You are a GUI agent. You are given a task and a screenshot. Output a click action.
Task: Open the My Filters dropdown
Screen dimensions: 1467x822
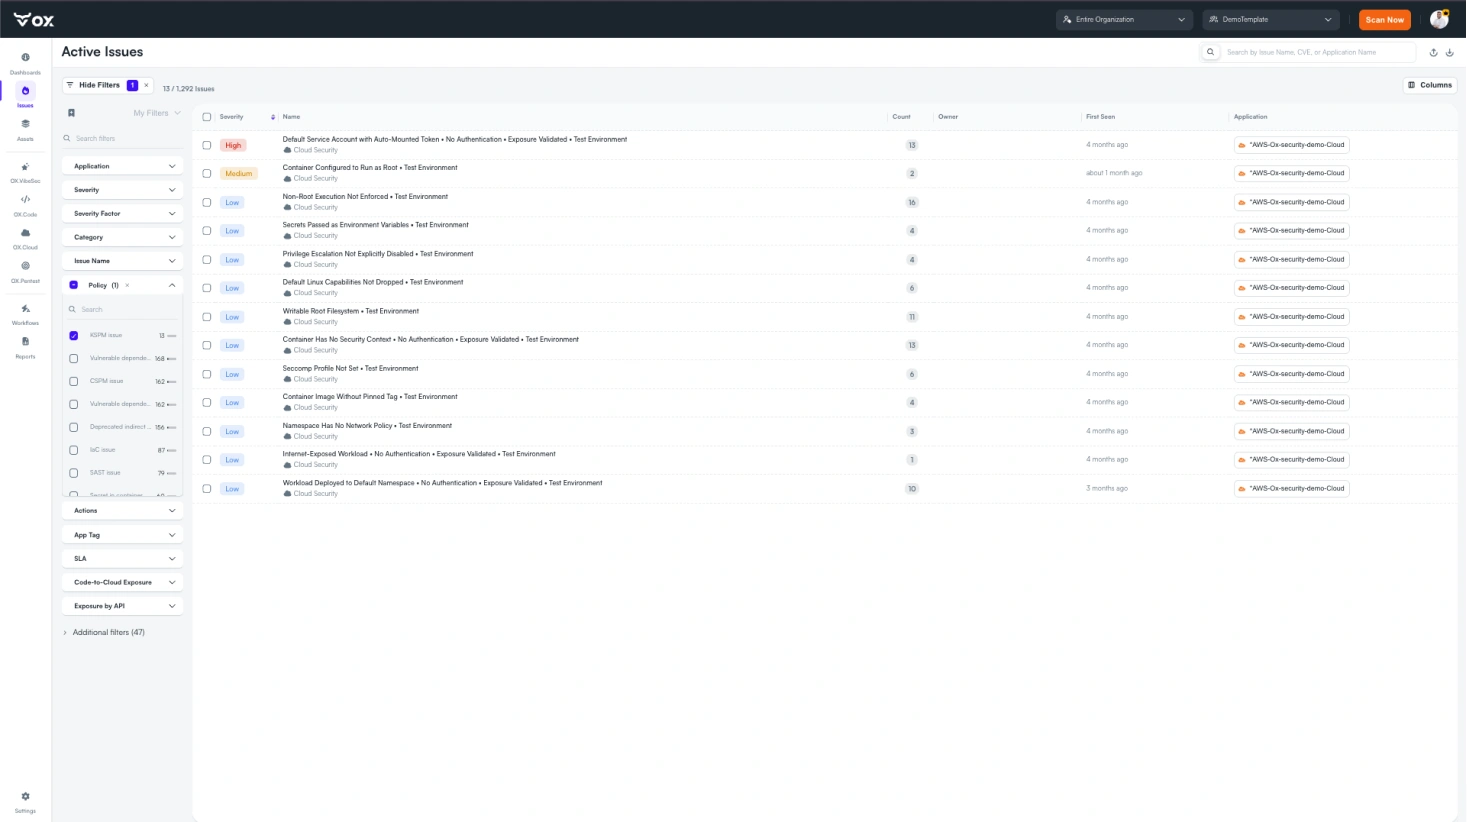click(157, 113)
